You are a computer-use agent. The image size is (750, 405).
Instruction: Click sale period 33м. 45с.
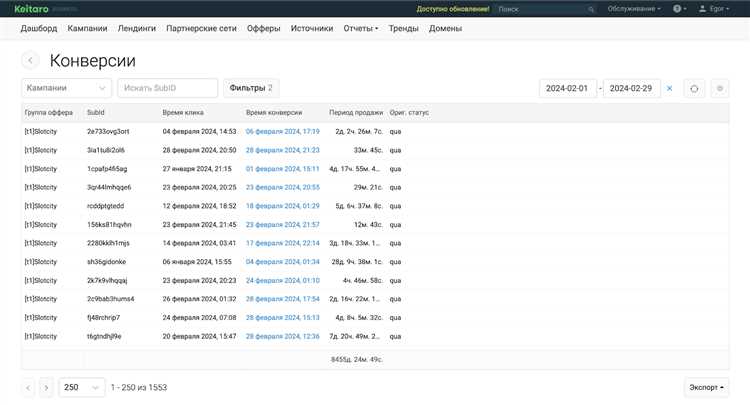368,150
